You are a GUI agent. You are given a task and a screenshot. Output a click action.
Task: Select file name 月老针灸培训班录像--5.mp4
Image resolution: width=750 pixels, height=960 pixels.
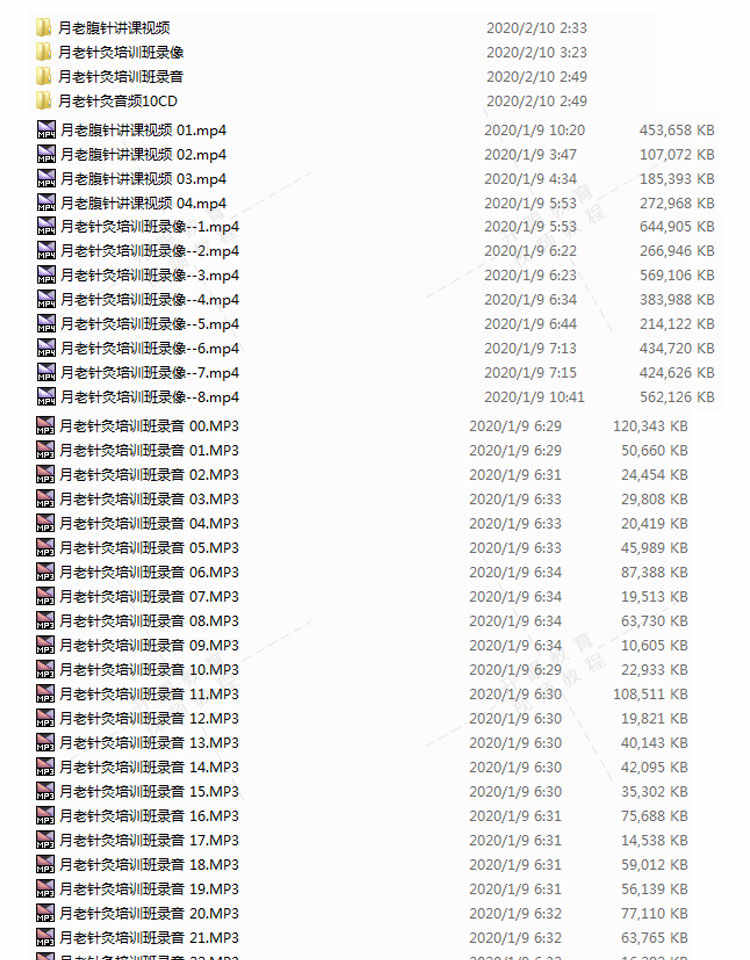pyautogui.click(x=150, y=324)
